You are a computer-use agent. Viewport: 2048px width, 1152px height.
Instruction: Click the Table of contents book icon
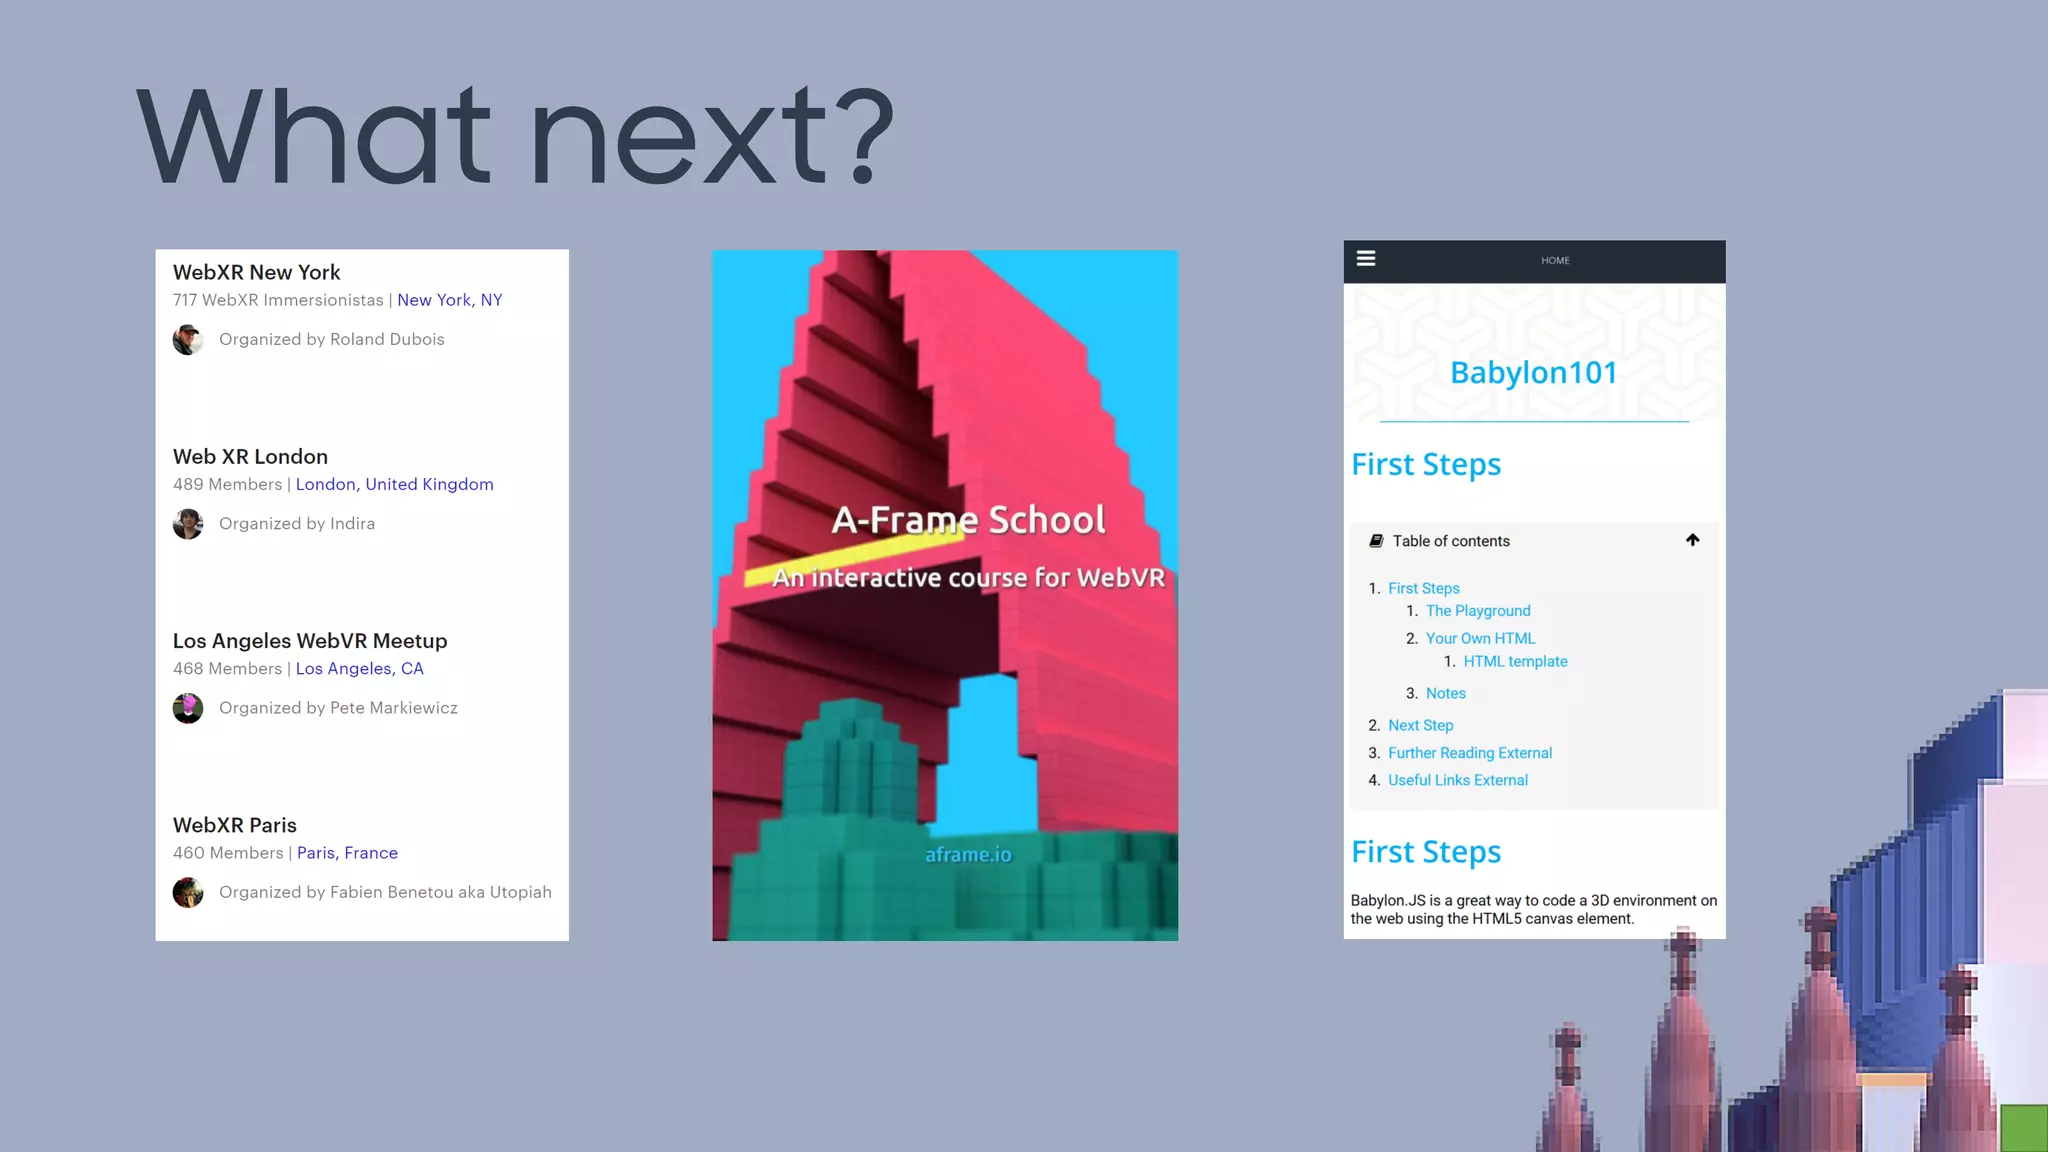pyautogui.click(x=1376, y=541)
